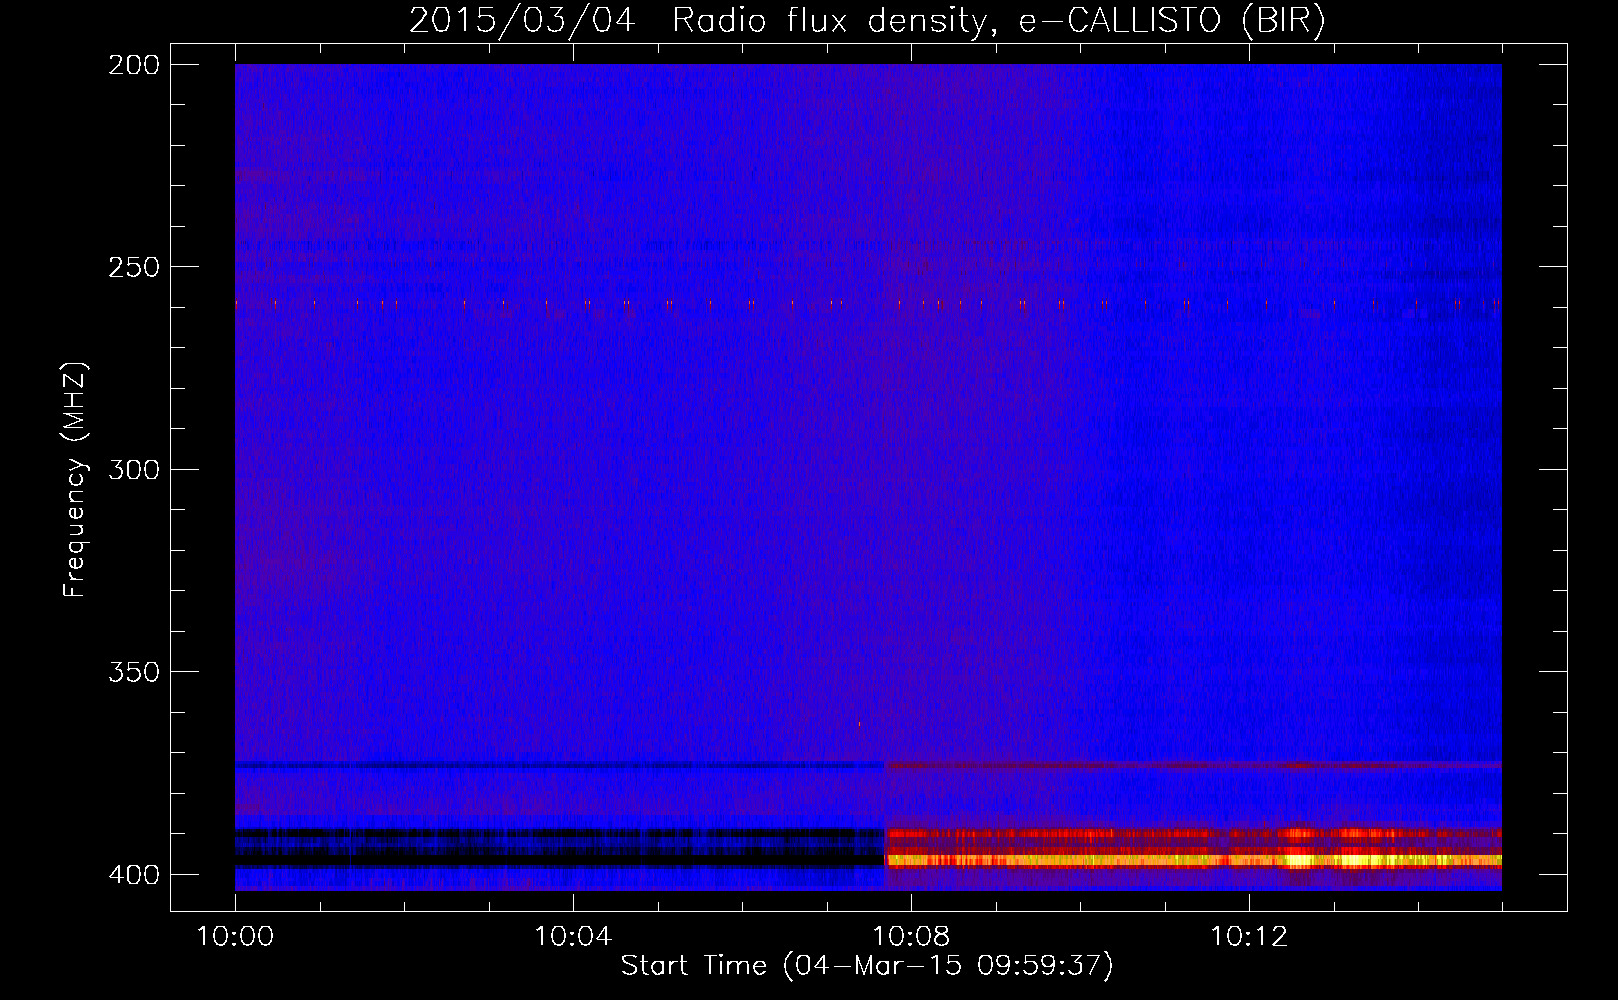
Task: Click the 300 frequency tick label
Action: (134, 469)
